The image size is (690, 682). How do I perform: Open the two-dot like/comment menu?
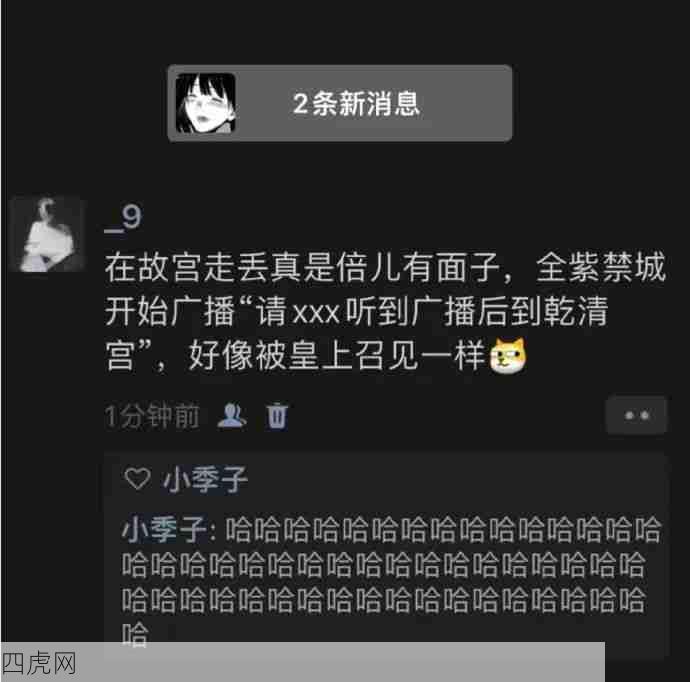point(636,415)
